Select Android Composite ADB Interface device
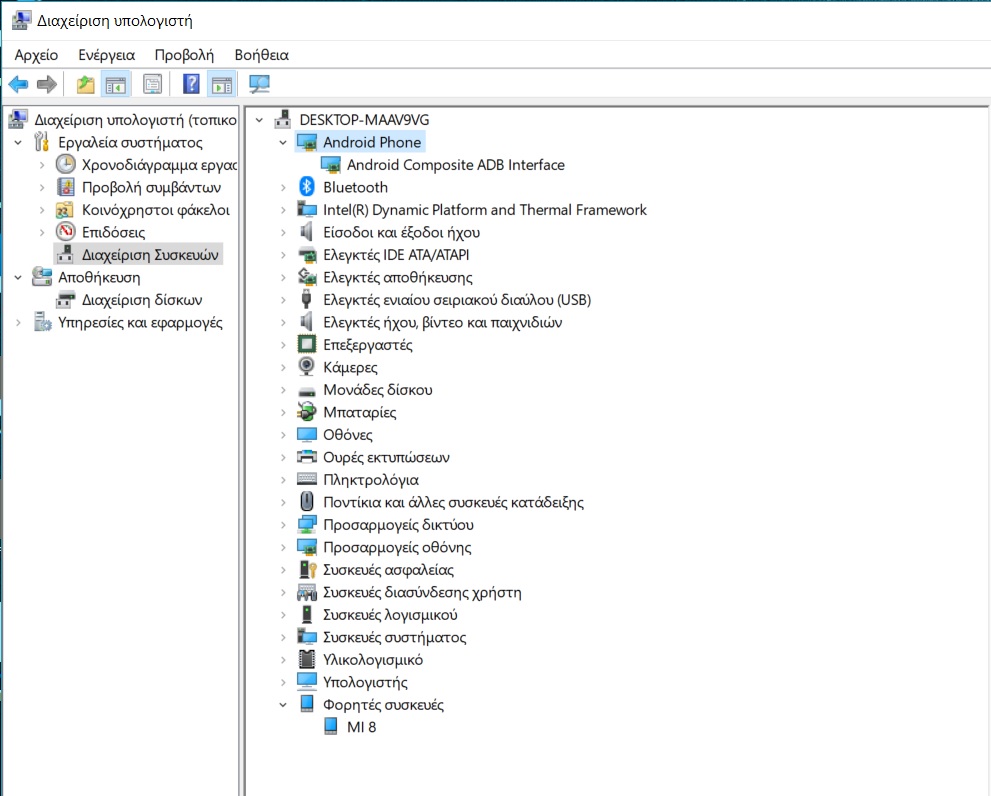The width and height of the screenshot is (991, 796). coord(455,165)
